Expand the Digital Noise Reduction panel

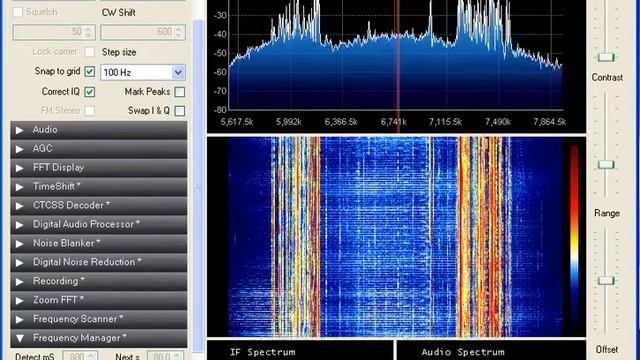coord(99,262)
